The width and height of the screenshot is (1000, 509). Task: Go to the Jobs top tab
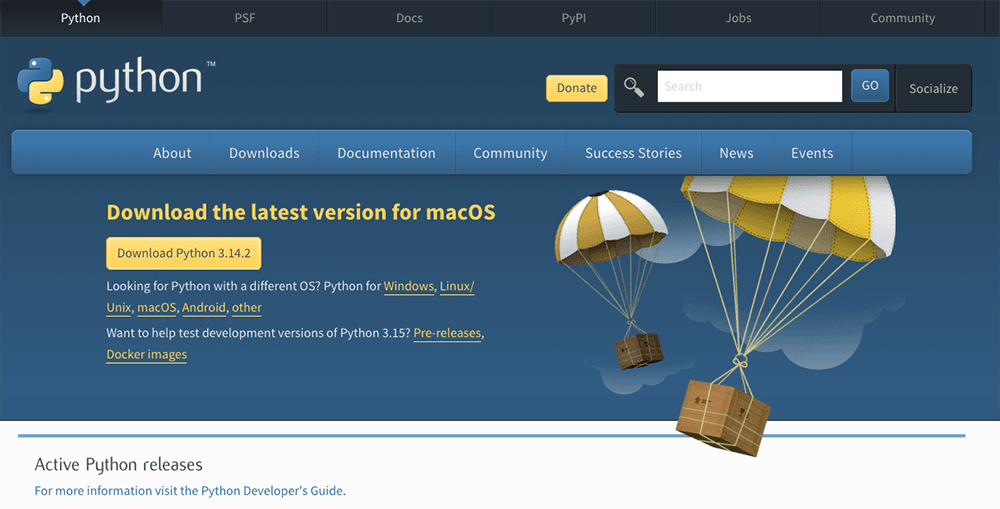[x=738, y=18]
